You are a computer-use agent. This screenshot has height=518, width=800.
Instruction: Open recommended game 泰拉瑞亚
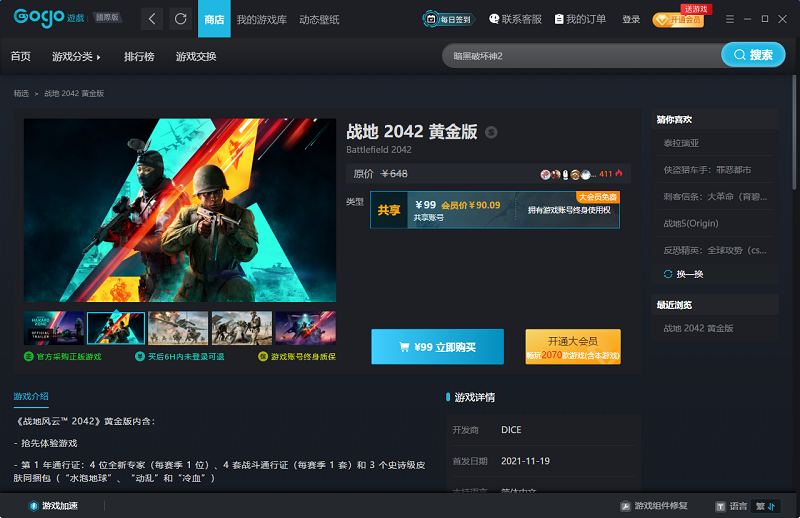point(682,143)
